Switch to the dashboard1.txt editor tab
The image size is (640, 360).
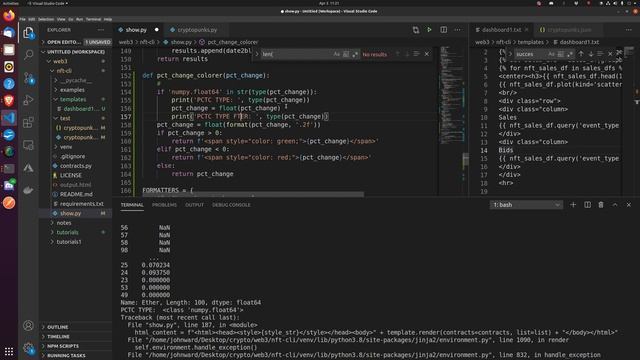[x=501, y=30]
